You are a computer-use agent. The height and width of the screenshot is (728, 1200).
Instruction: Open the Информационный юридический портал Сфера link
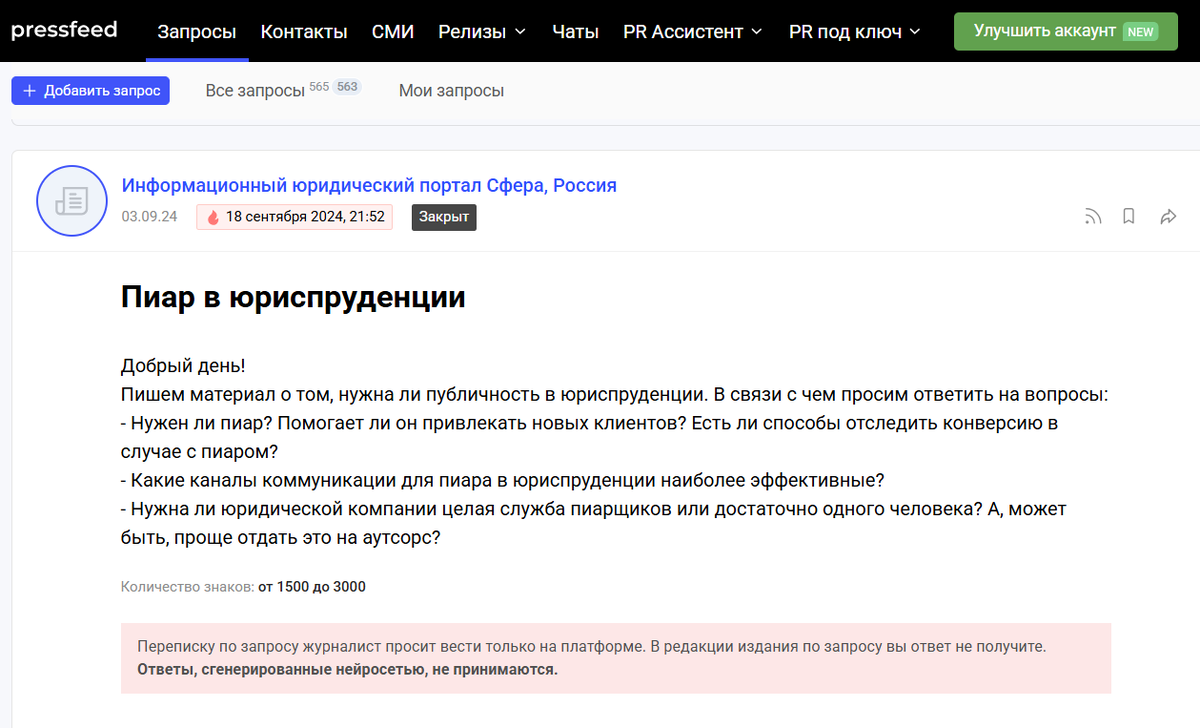(369, 185)
